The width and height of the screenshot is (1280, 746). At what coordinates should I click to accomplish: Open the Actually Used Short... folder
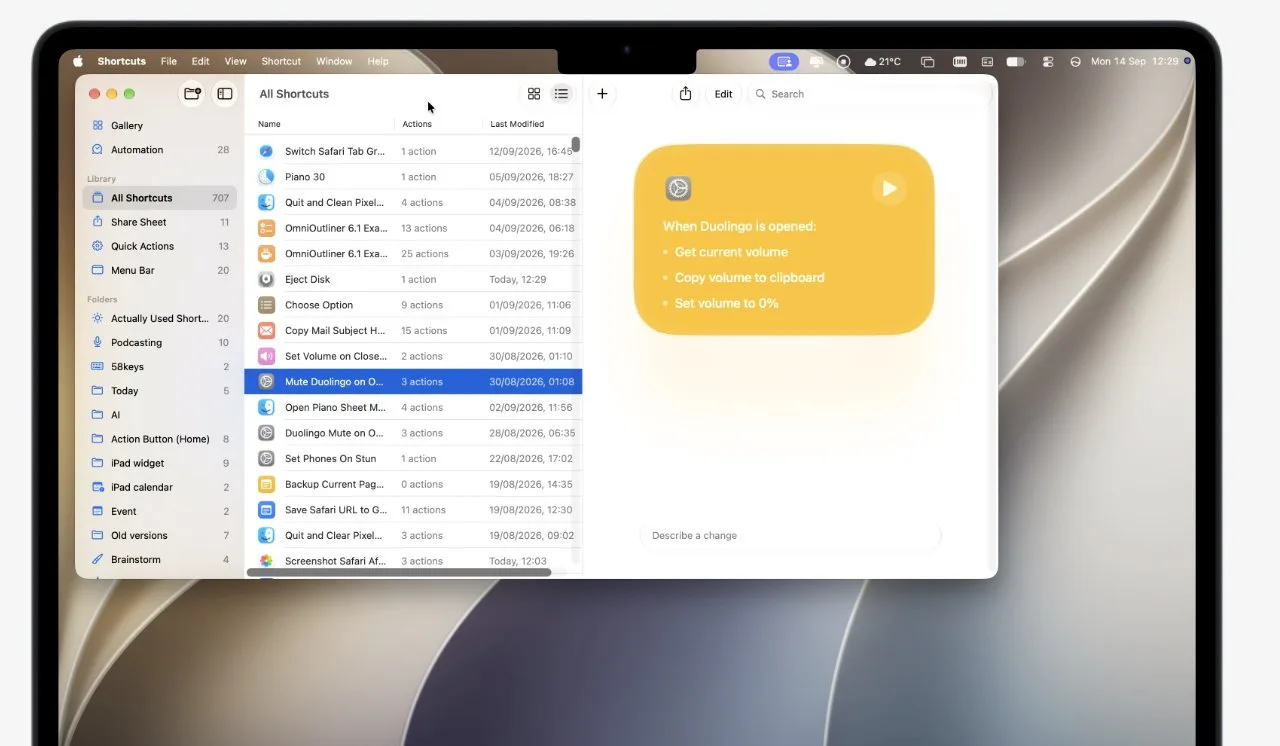tap(160, 319)
